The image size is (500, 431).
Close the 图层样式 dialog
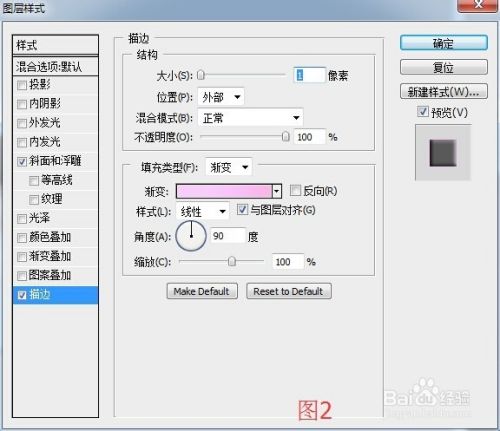[x=479, y=5]
